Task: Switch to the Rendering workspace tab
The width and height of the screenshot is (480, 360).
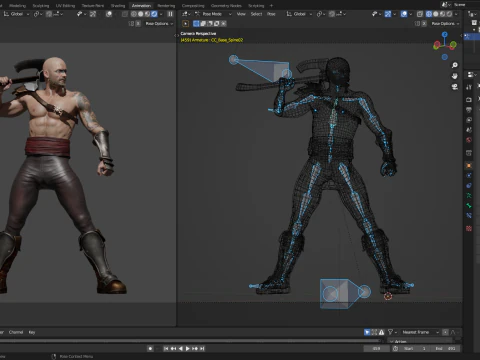Action: point(166,6)
